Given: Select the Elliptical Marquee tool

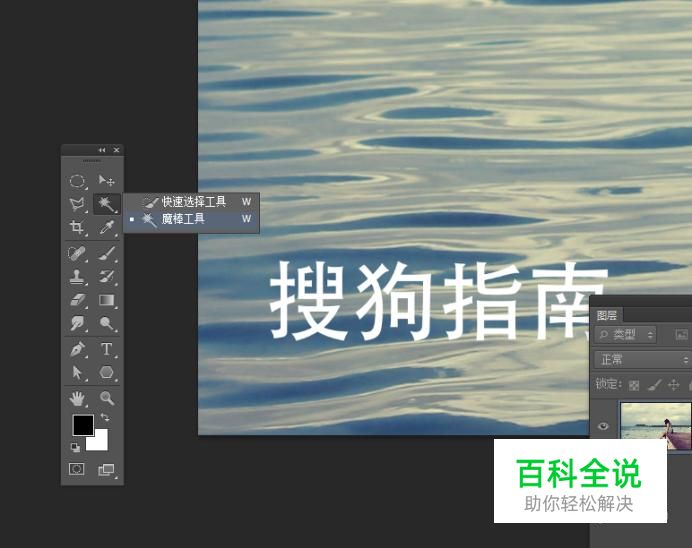Looking at the screenshot, I should [x=77, y=181].
